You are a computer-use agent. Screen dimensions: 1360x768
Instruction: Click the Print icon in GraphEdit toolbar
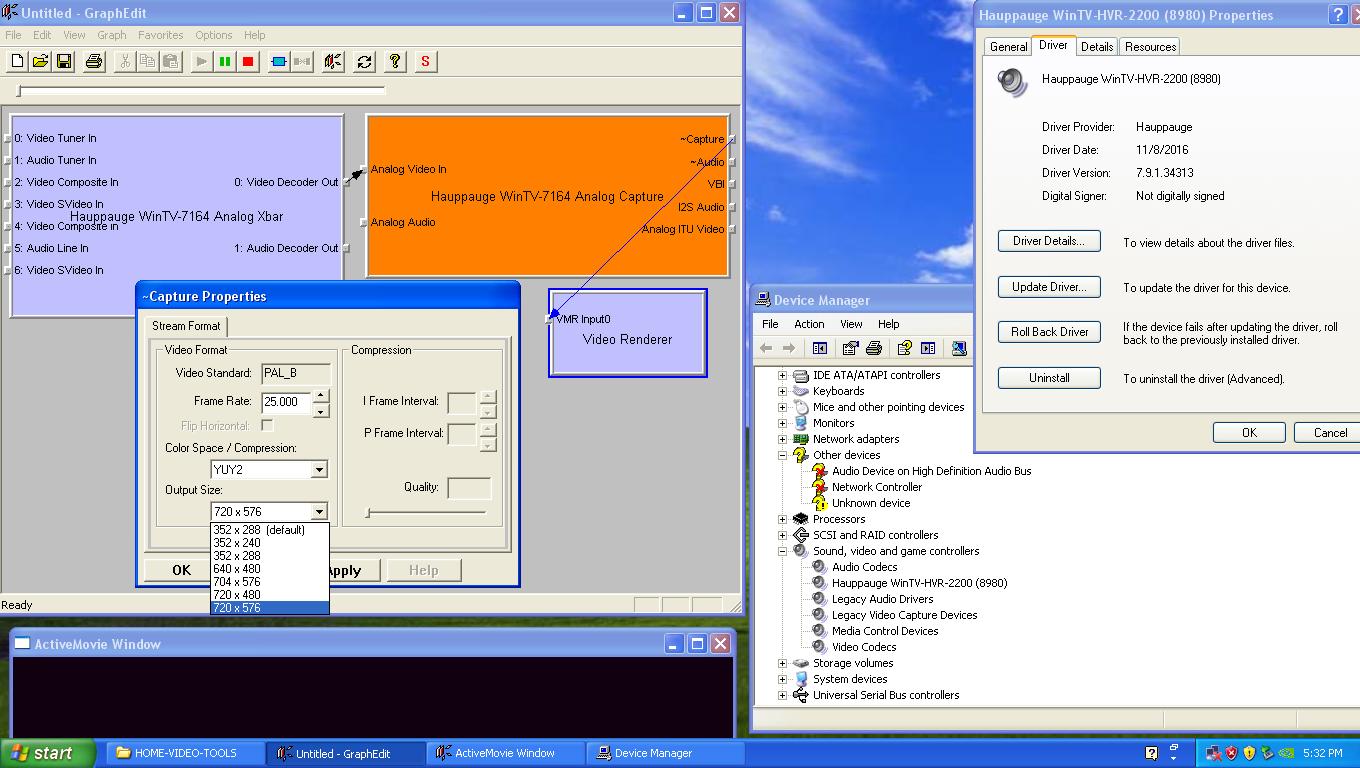coord(94,62)
